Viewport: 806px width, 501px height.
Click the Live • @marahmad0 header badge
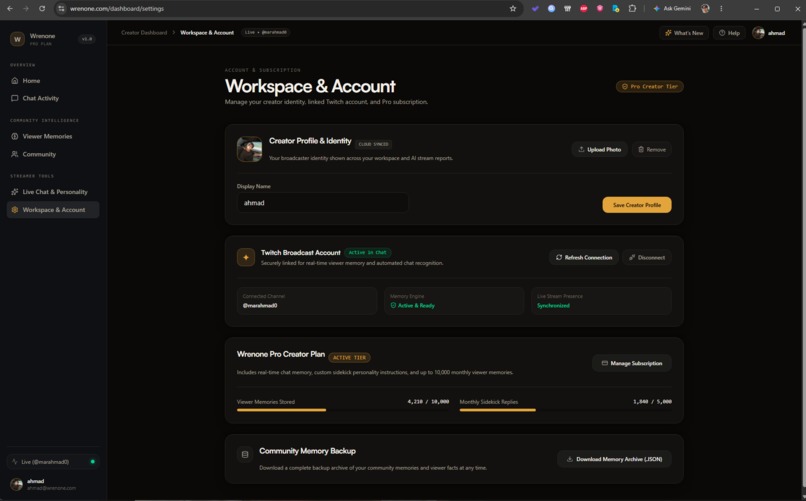click(265, 32)
